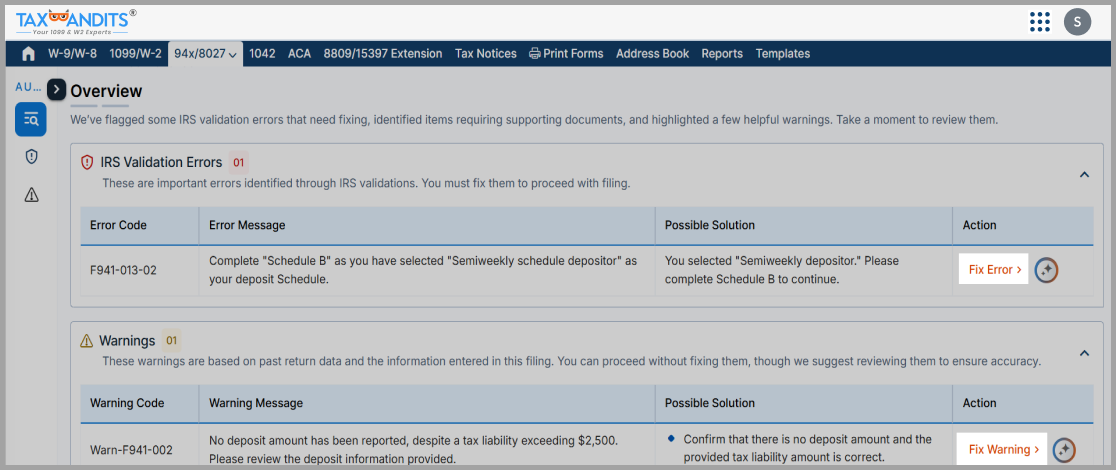Open the Print Forms menu
Viewport: 1116px width, 470px height.
coord(566,54)
